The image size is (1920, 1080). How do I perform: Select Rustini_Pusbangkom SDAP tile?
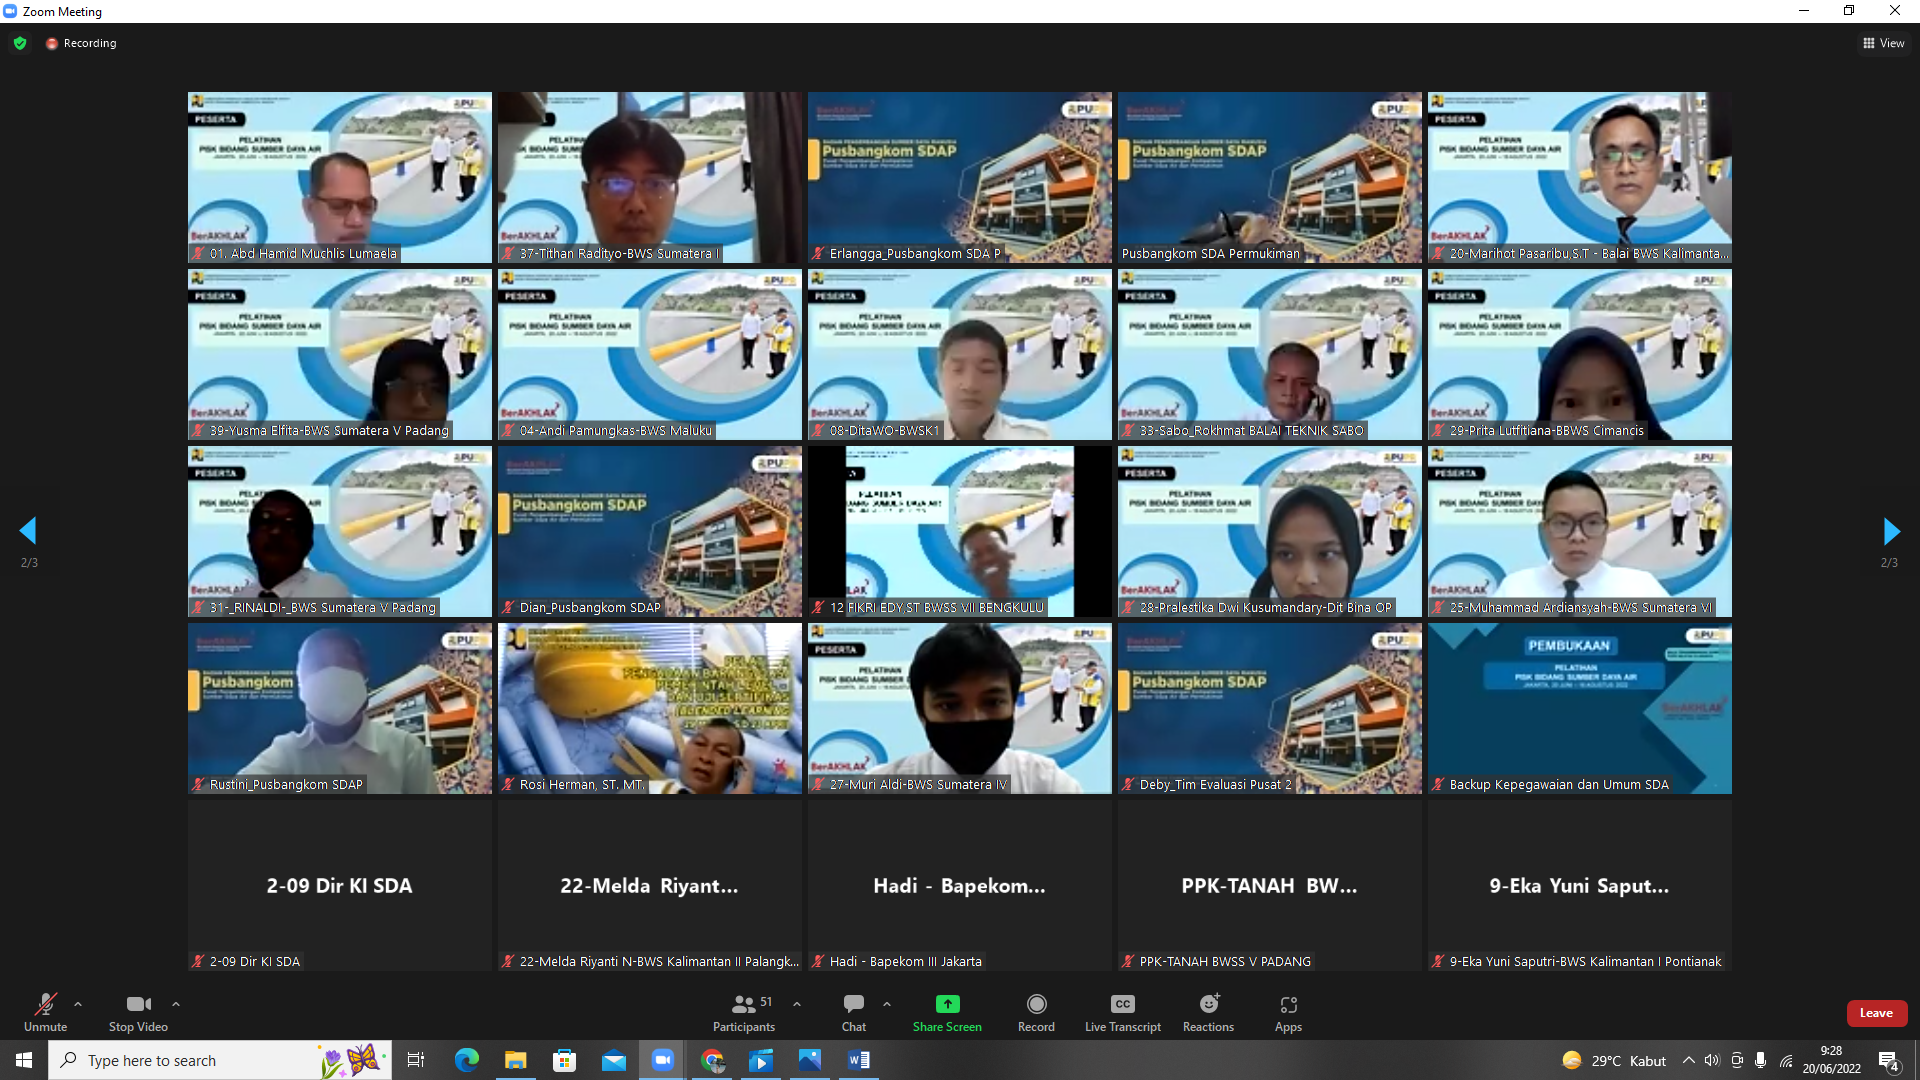(340, 708)
